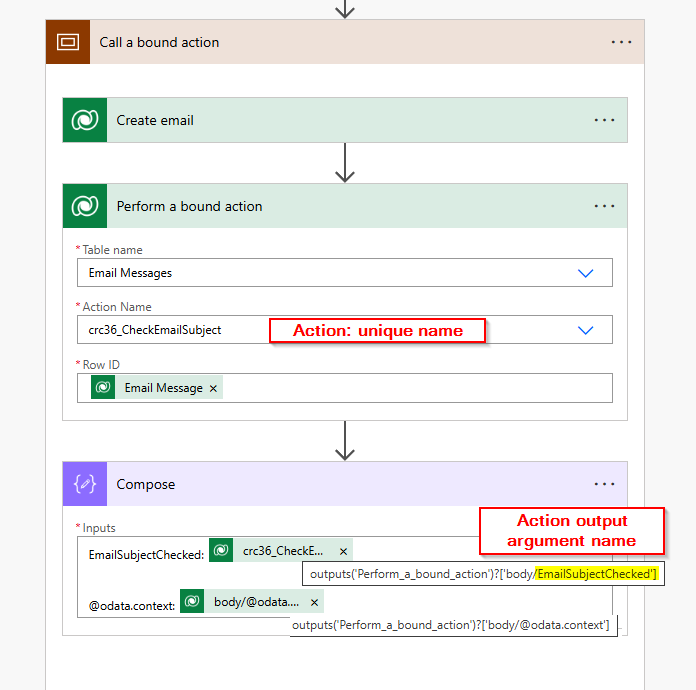Screen dimensions: 696x690
Task: Click the Compose curly-braces icon
Action: 85,484
